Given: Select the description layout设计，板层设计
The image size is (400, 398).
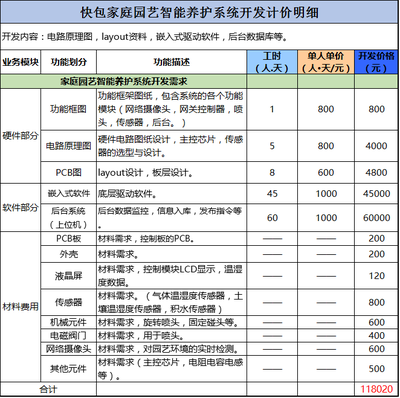Looking at the screenshot, I should [172, 173].
